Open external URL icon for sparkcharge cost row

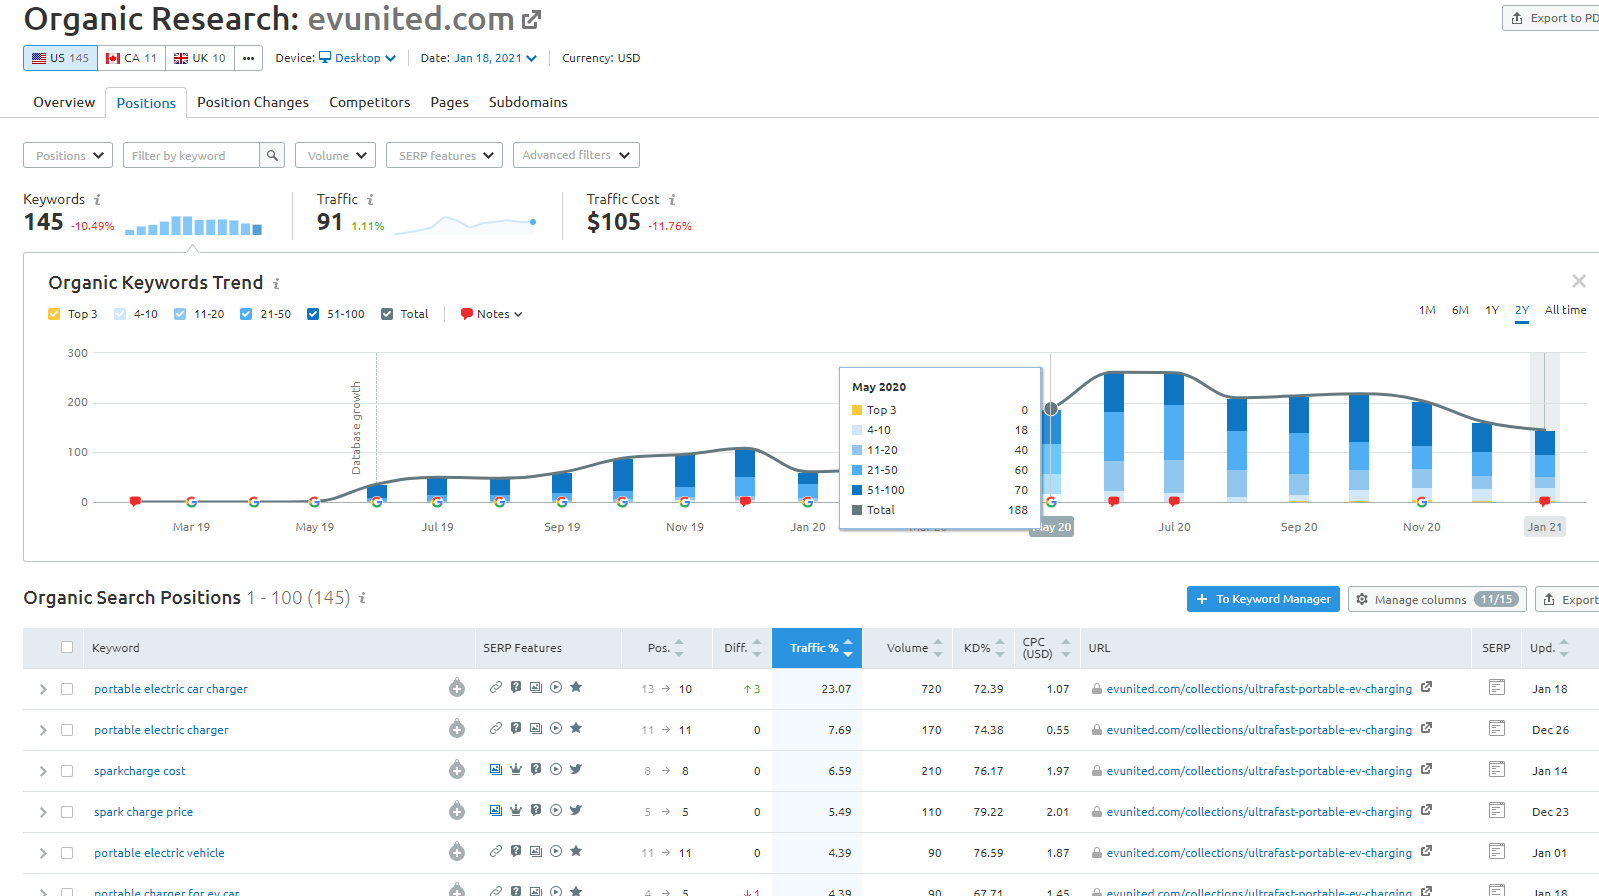click(x=1427, y=769)
